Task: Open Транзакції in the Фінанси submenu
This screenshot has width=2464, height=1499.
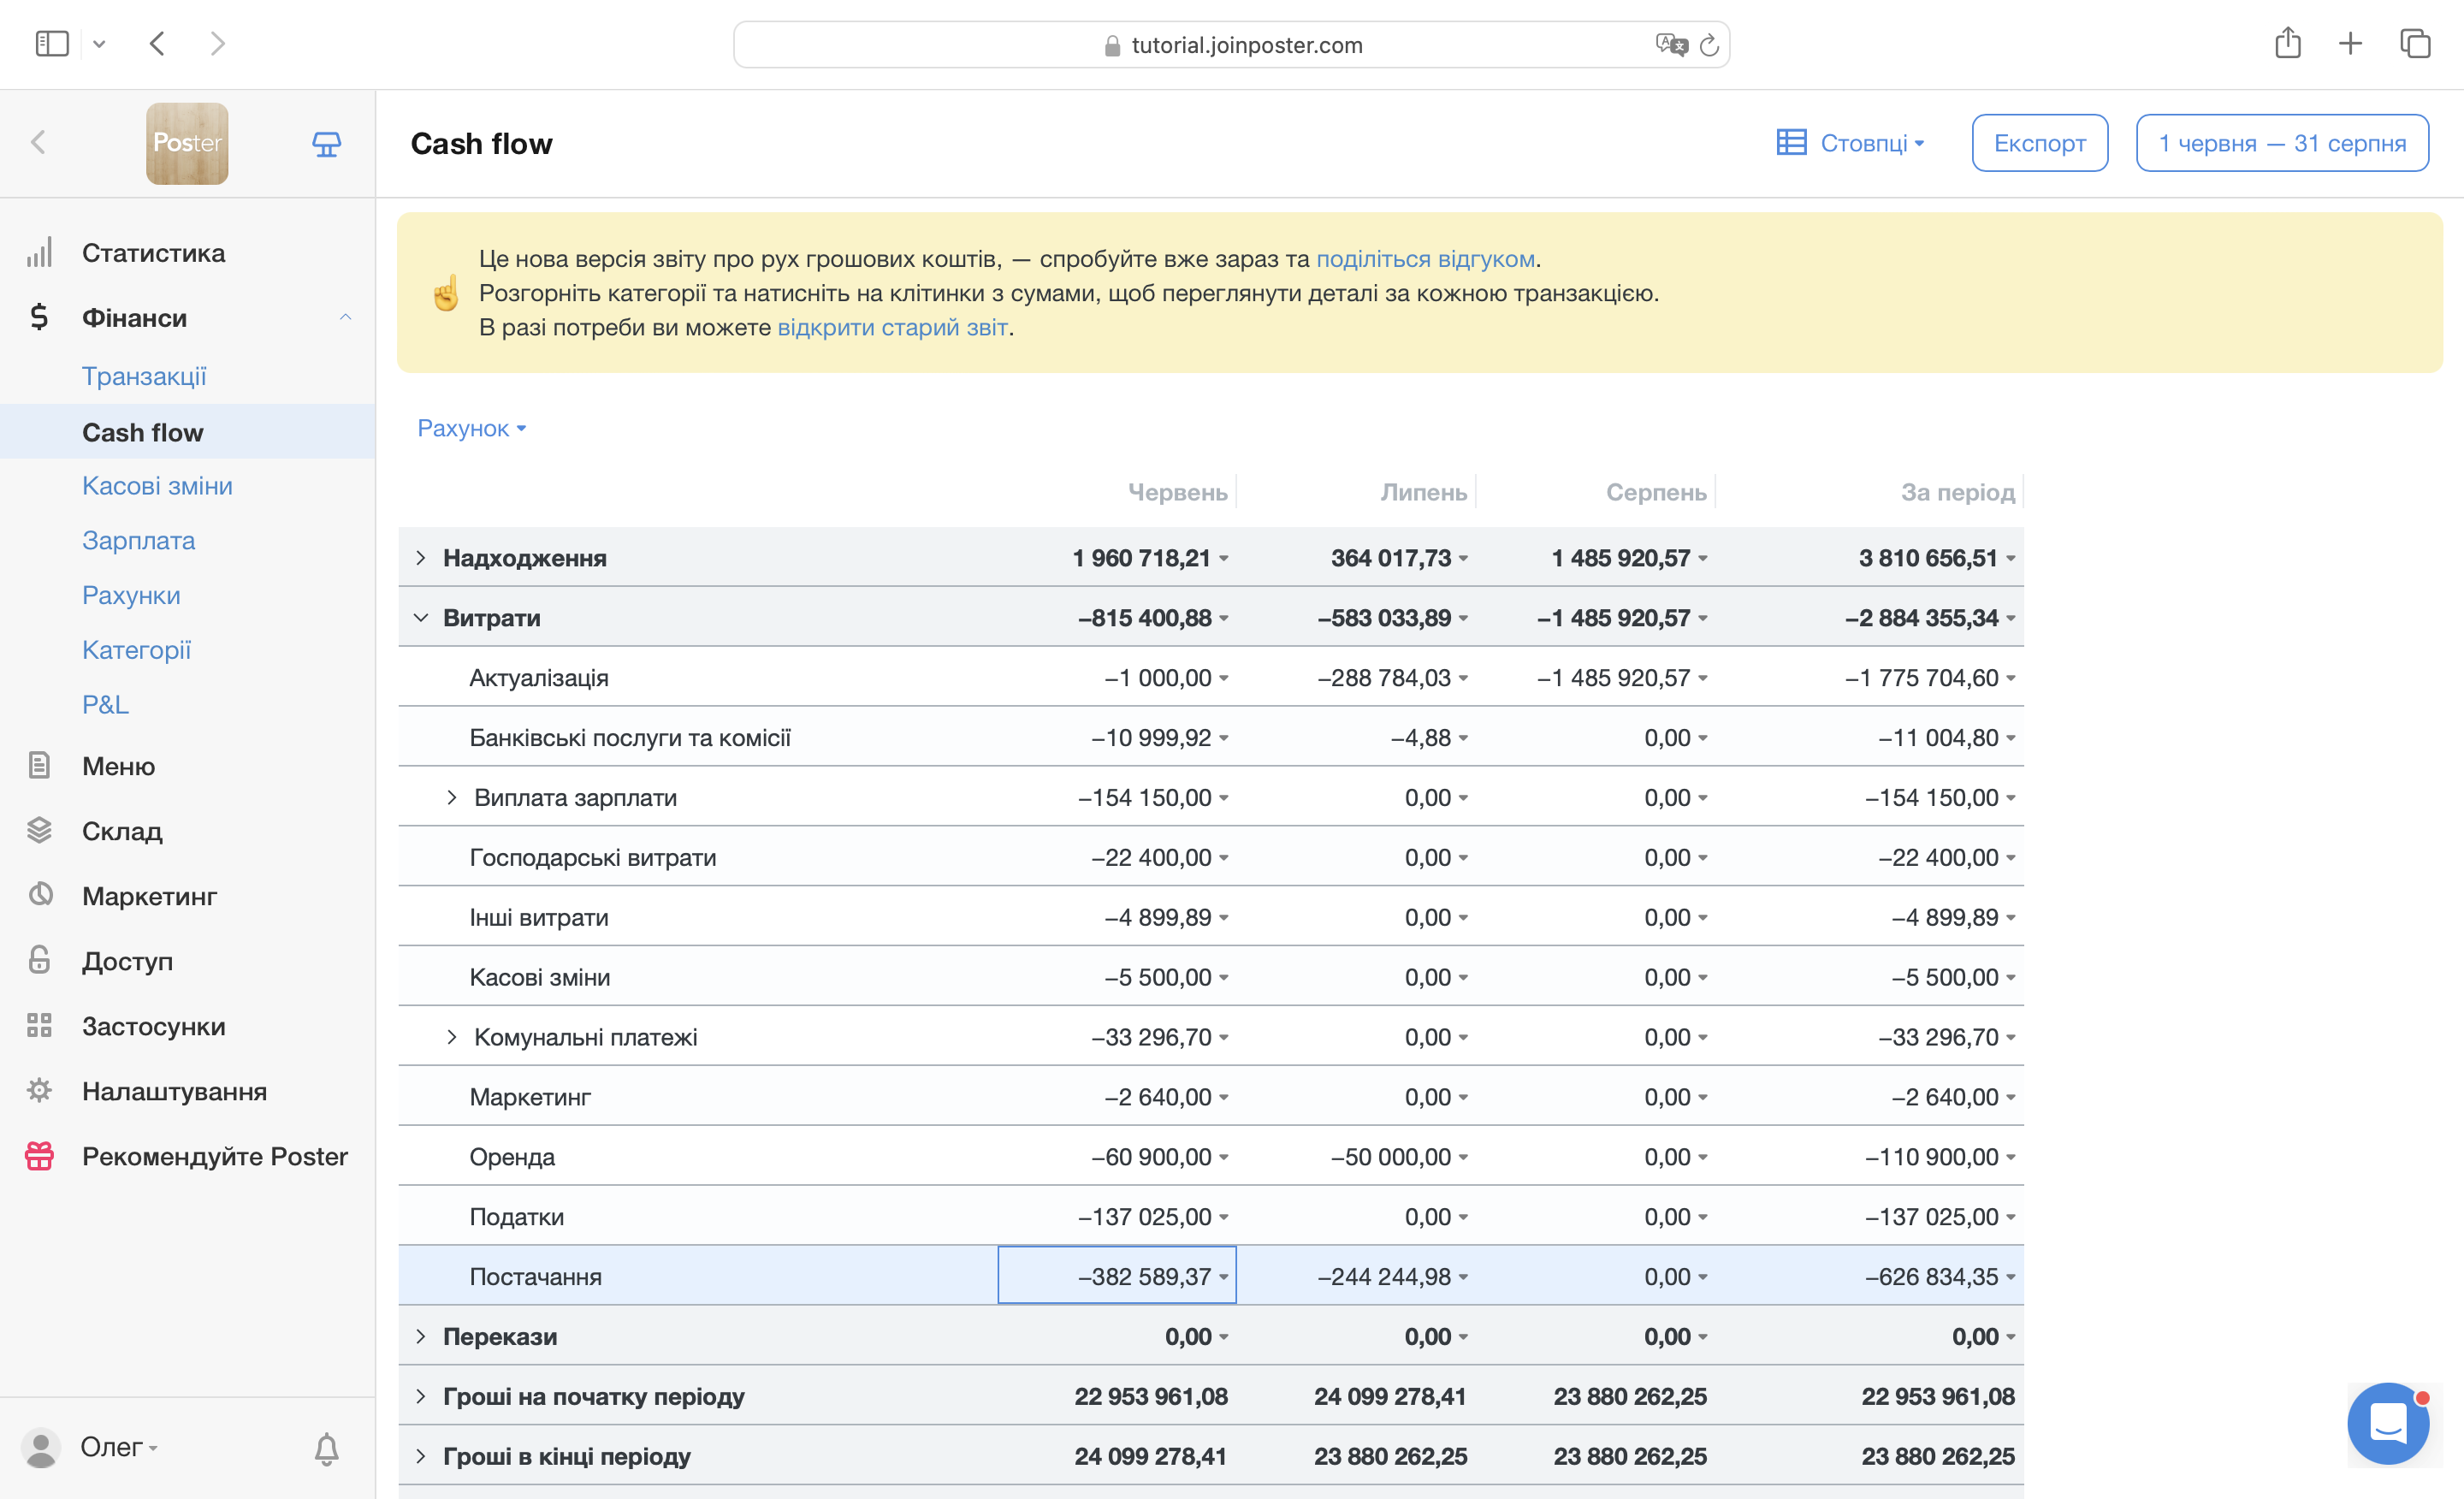Action: (x=144, y=376)
